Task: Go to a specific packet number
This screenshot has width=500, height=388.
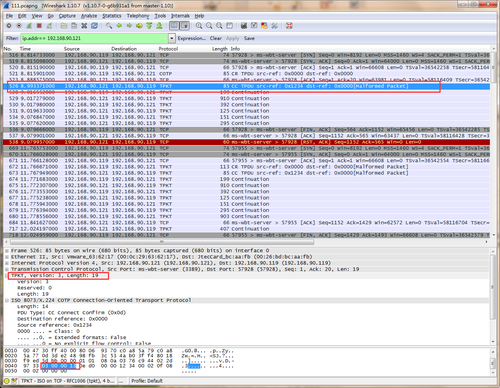Action: pos(139,26)
